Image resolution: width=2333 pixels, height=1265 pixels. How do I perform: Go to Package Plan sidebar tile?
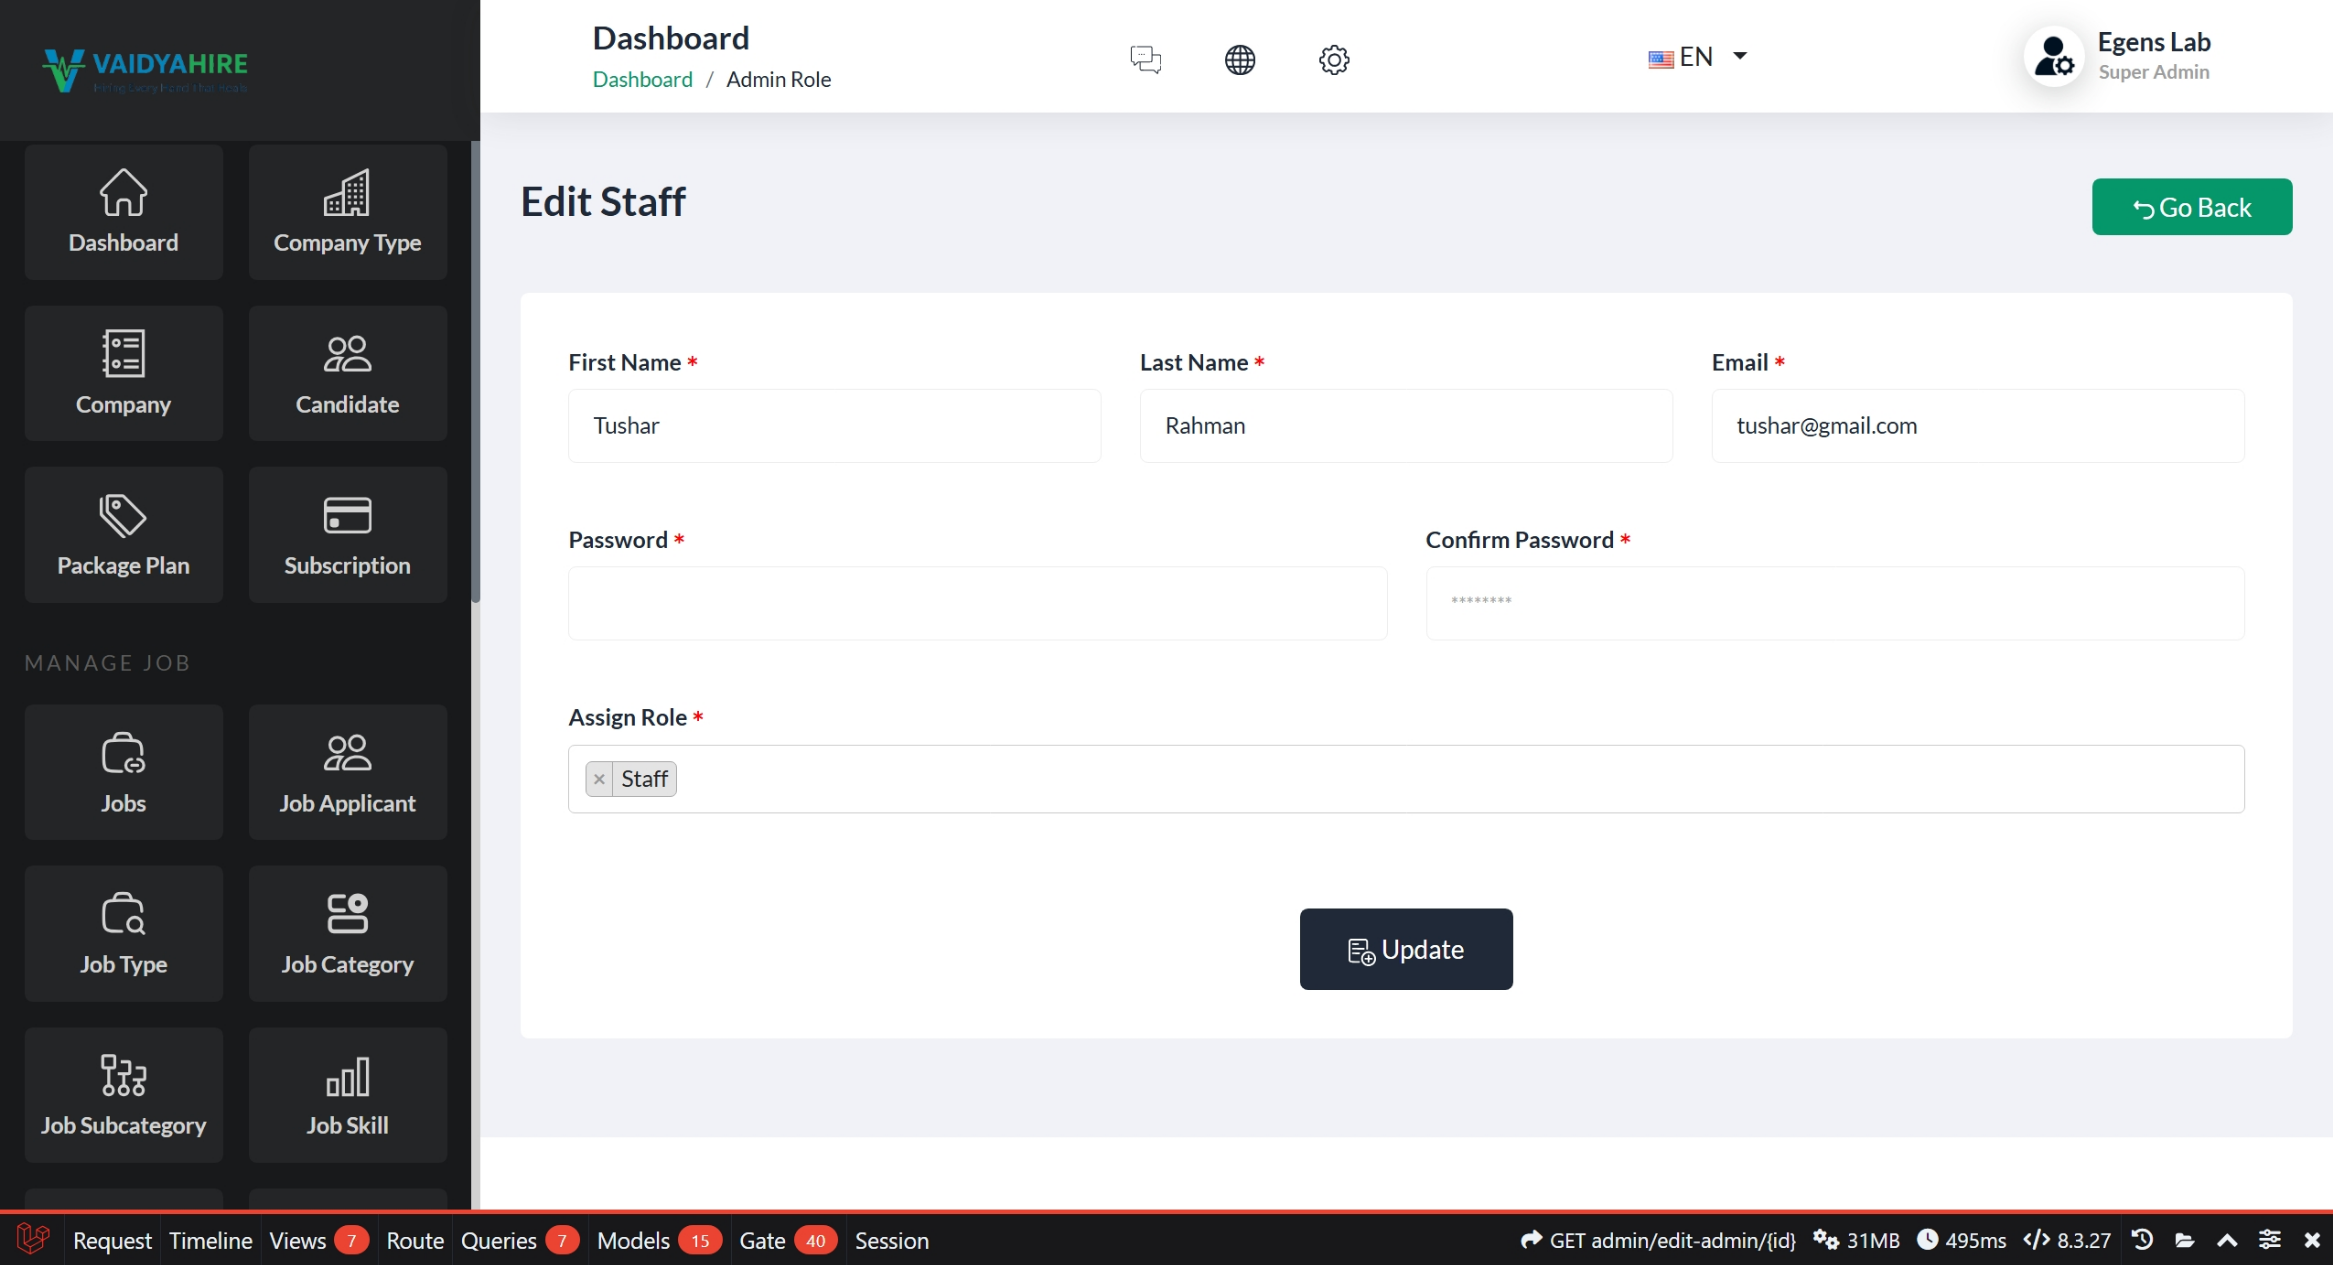pyautogui.click(x=123, y=535)
